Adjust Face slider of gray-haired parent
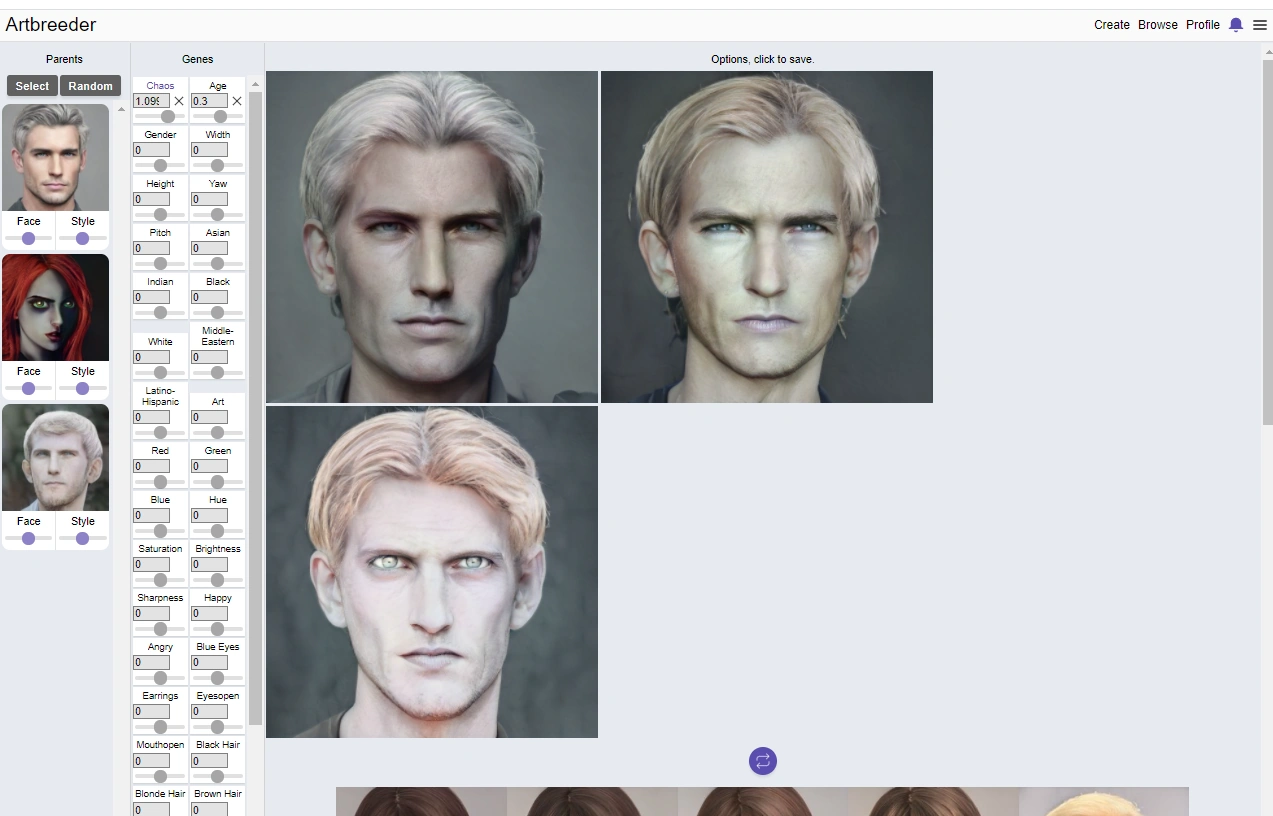Image resolution: width=1273 pixels, height=816 pixels. tap(28, 238)
